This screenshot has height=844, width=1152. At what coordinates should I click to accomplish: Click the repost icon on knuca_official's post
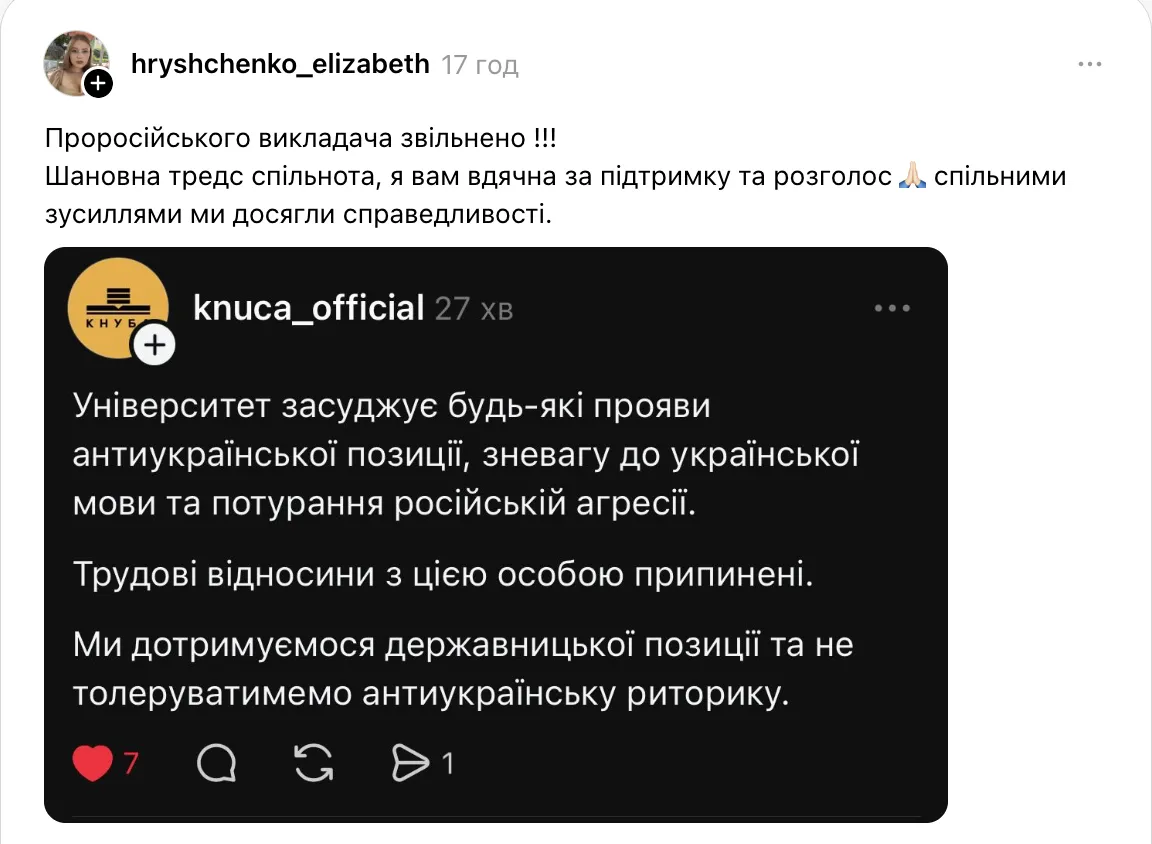pos(315,761)
